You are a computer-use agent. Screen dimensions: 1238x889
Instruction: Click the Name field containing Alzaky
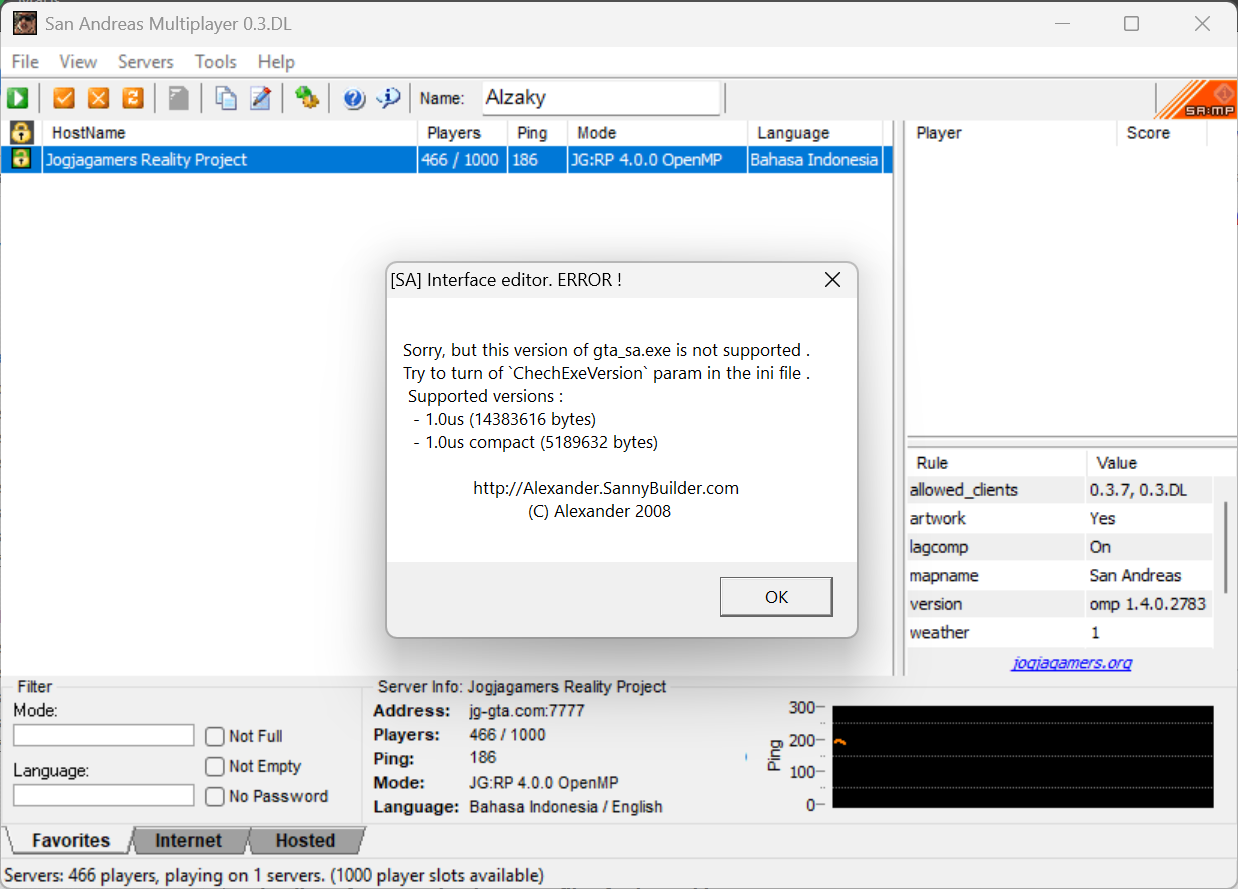coord(601,98)
